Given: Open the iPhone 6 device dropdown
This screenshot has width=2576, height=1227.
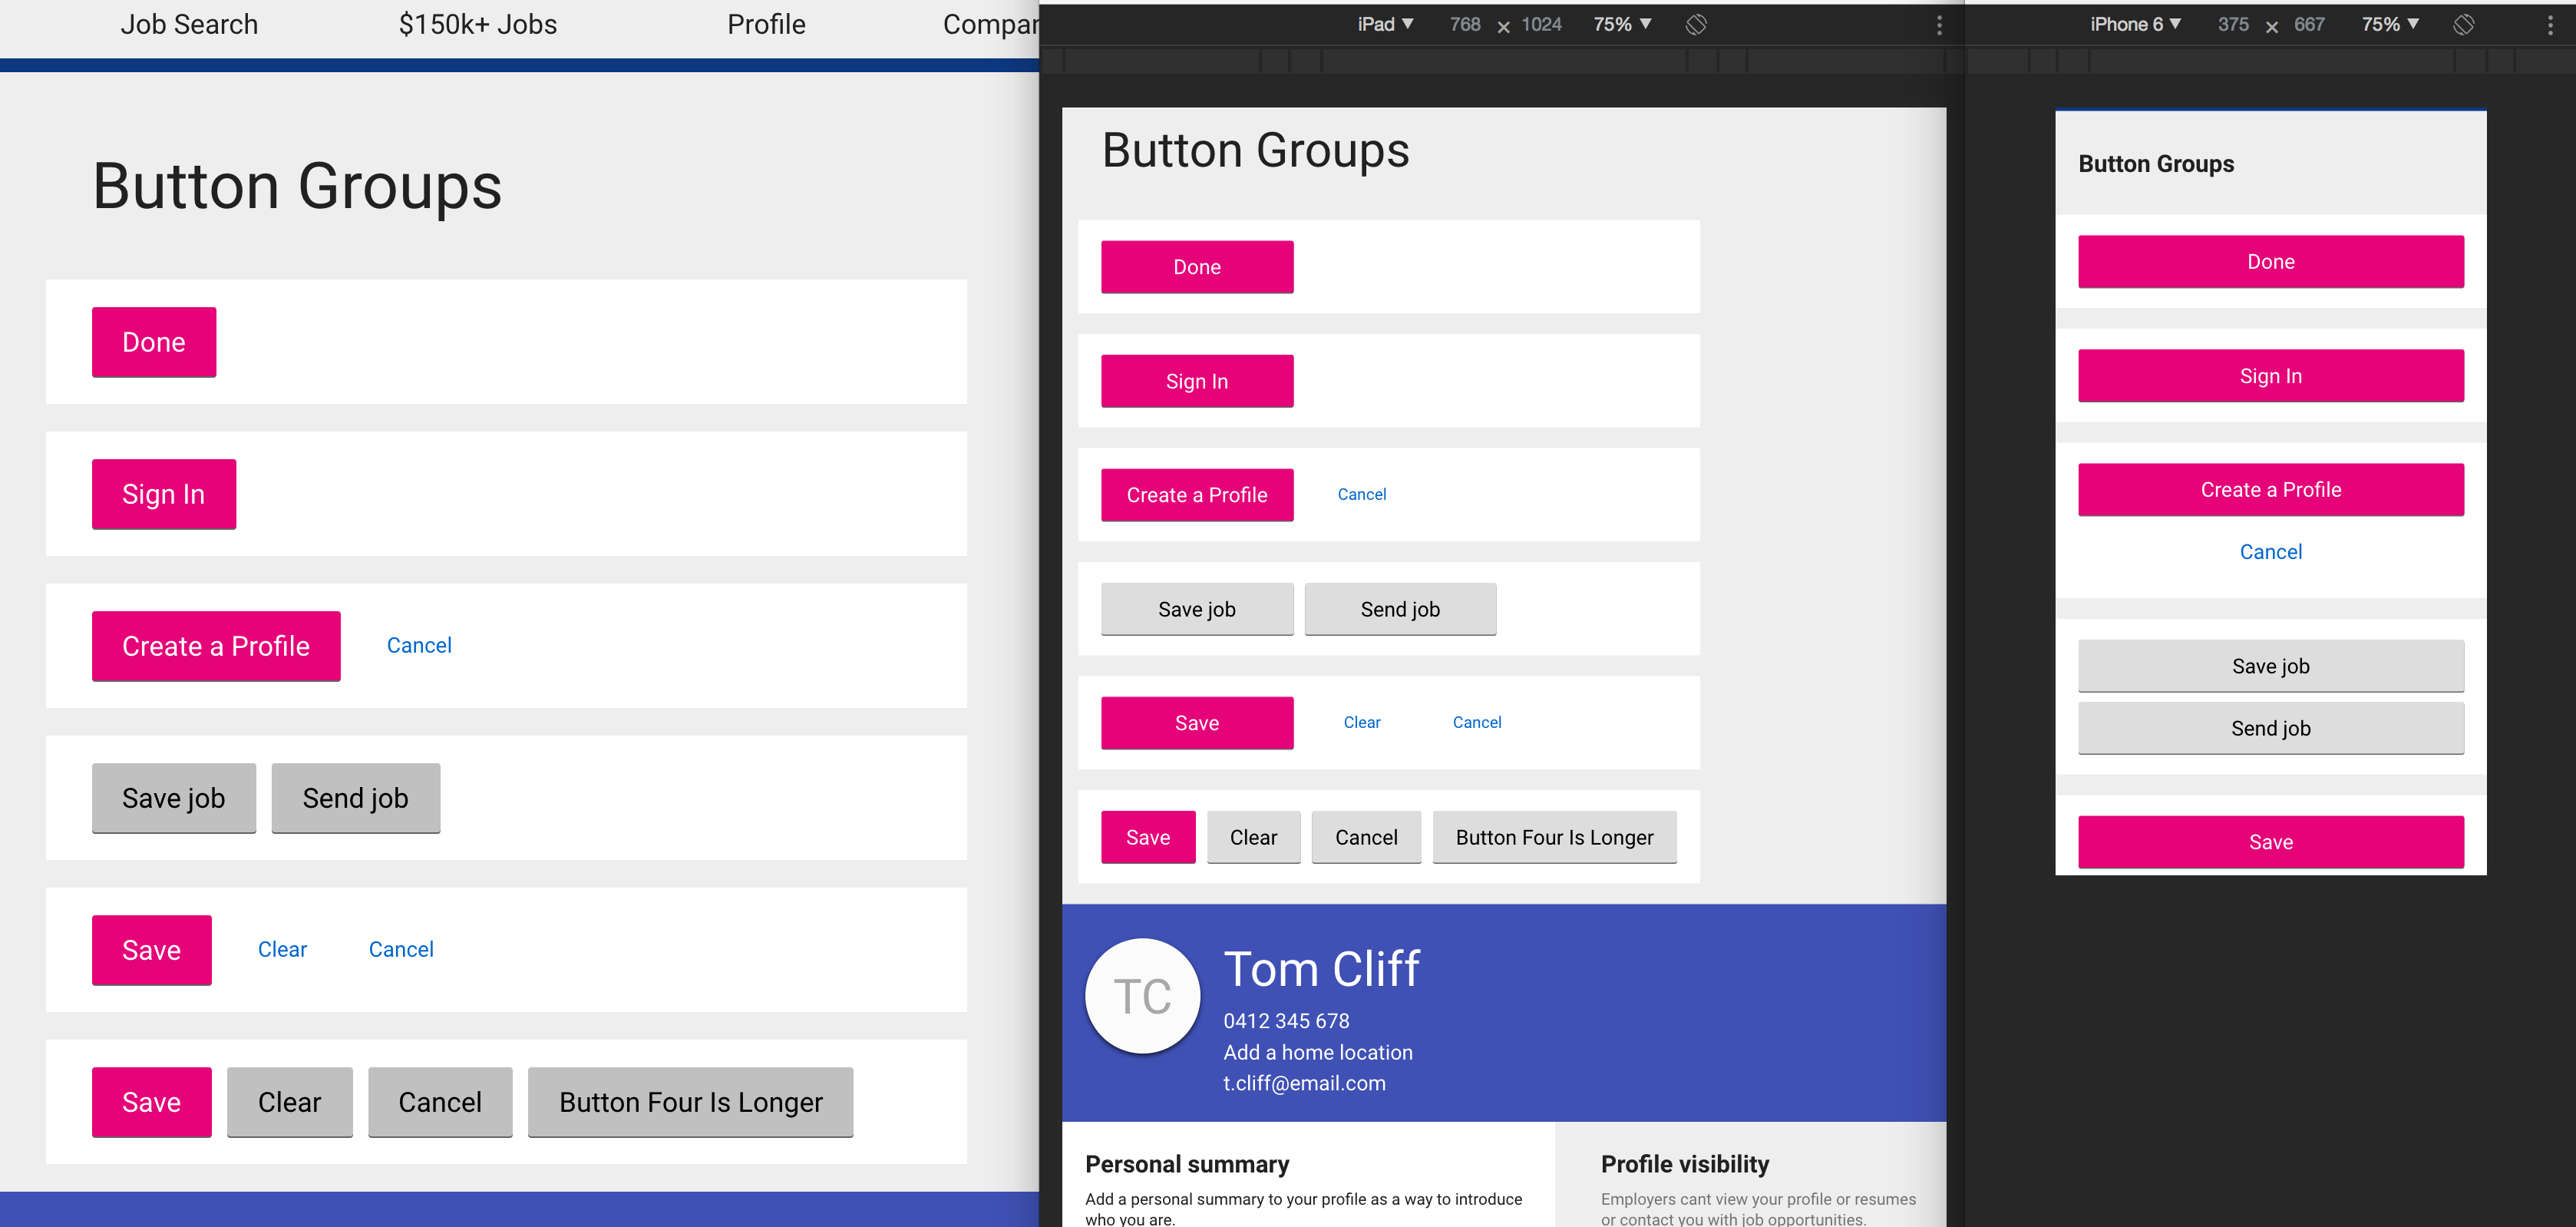Looking at the screenshot, I should click(x=2135, y=25).
